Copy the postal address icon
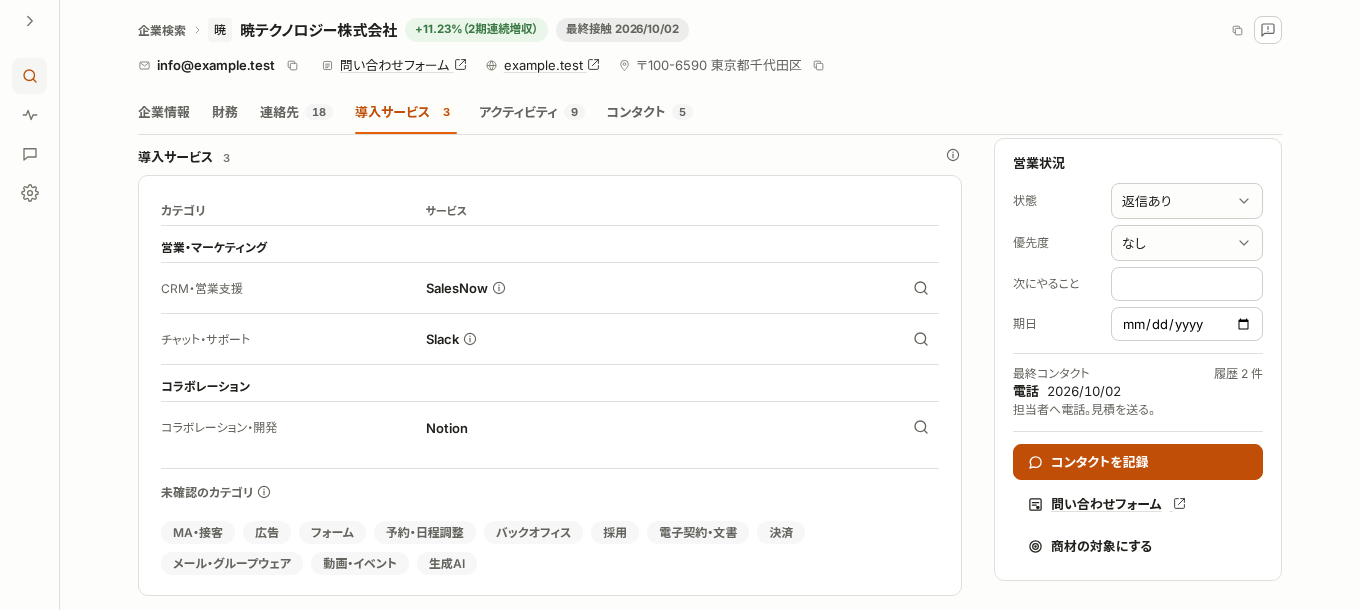 (818, 65)
